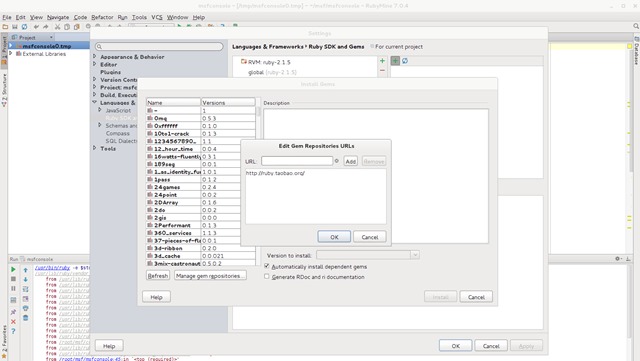Expand the External Libraries tree node
This screenshot has height=361, width=640.
click(x=11, y=53)
